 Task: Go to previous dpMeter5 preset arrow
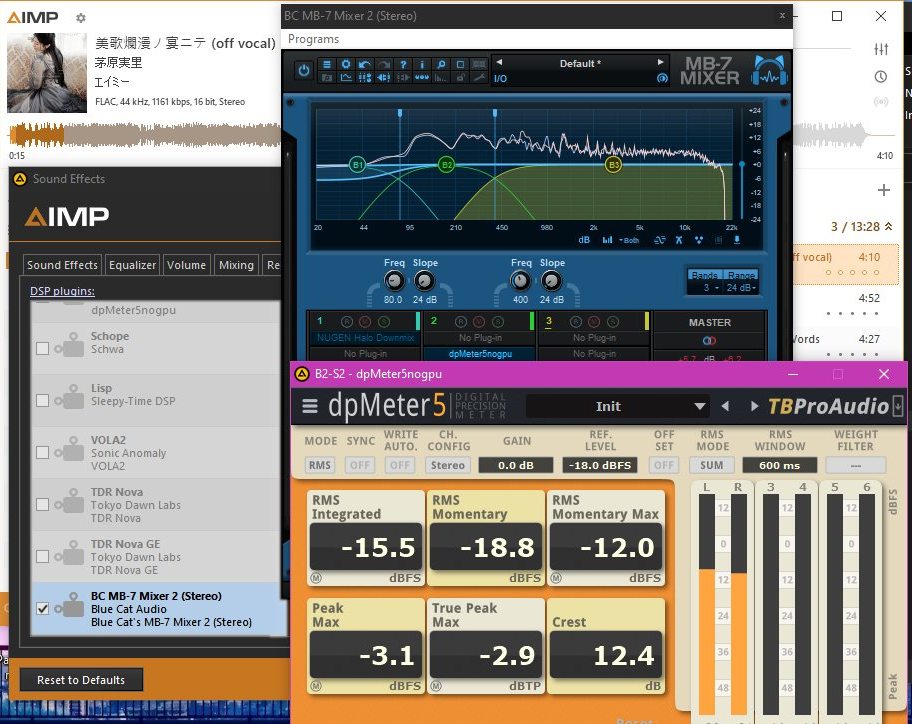(x=725, y=406)
